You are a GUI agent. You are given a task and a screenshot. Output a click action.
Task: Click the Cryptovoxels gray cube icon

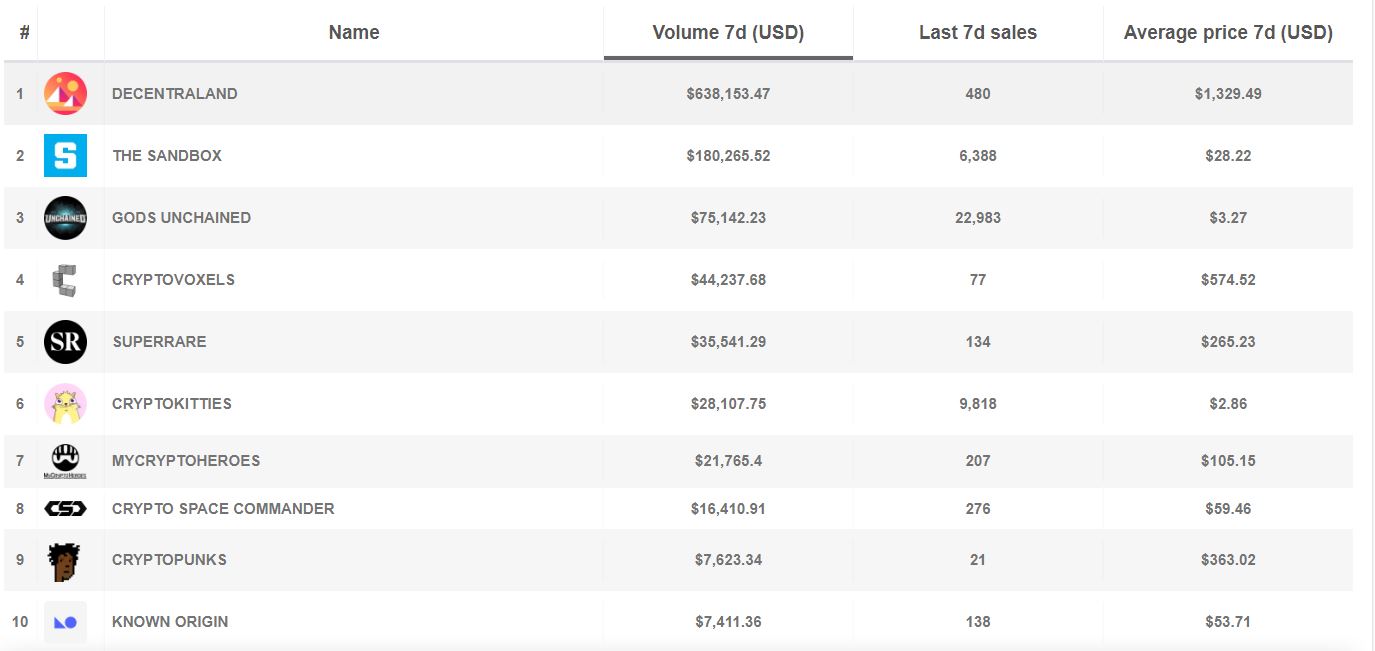pyautogui.click(x=65, y=280)
